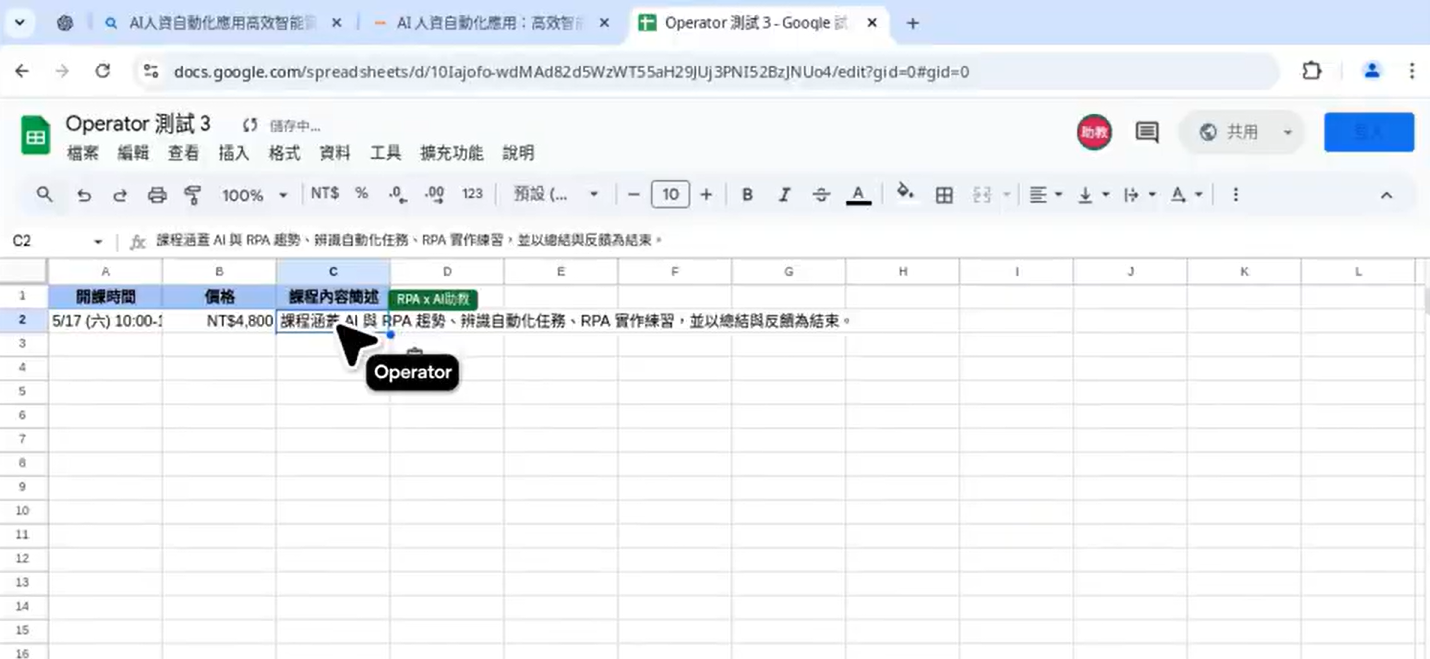This screenshot has width=1430, height=659.
Task: Open the Name box dropdown arrow
Action: [98, 242]
